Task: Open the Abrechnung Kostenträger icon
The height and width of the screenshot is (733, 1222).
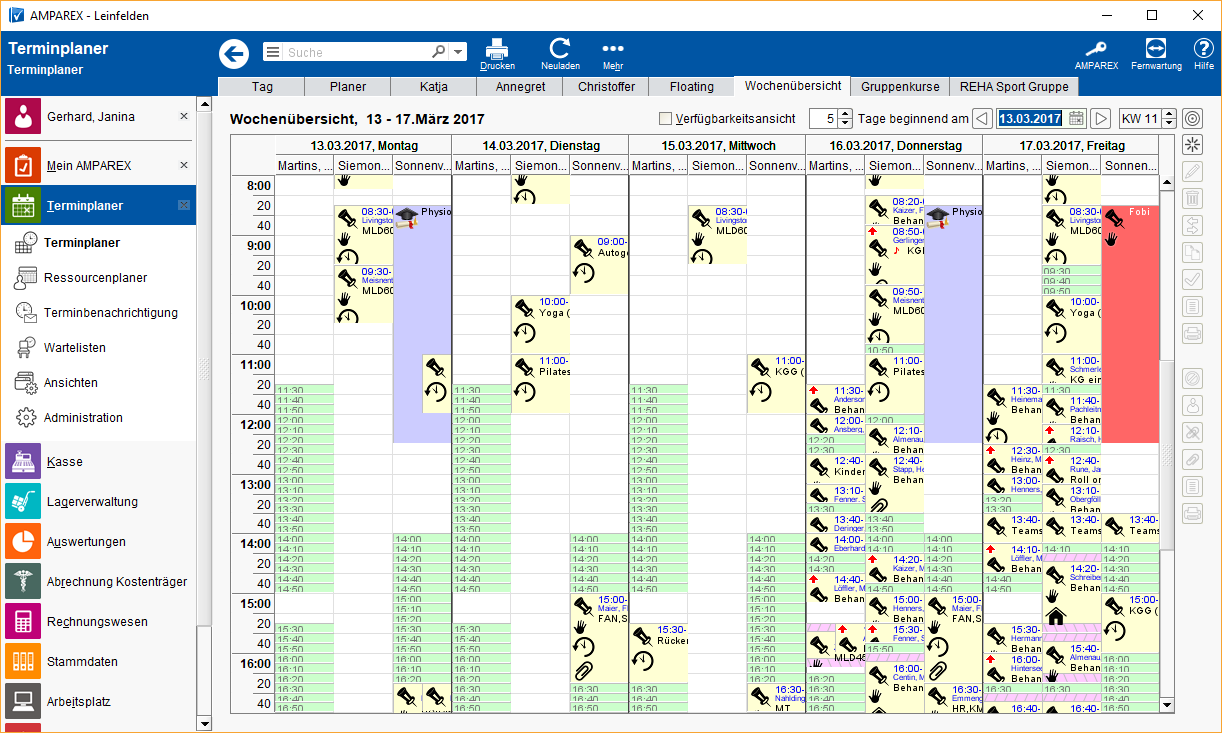Action: [23, 582]
